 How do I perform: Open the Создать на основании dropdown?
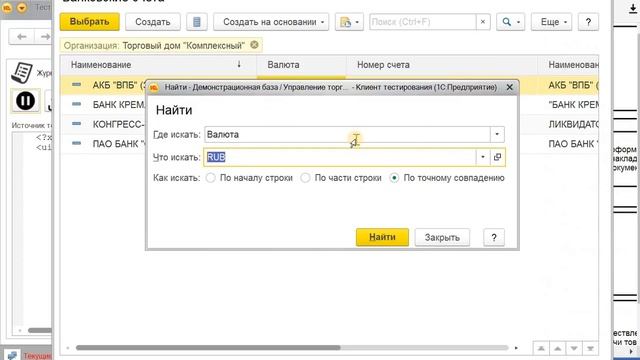[271, 22]
